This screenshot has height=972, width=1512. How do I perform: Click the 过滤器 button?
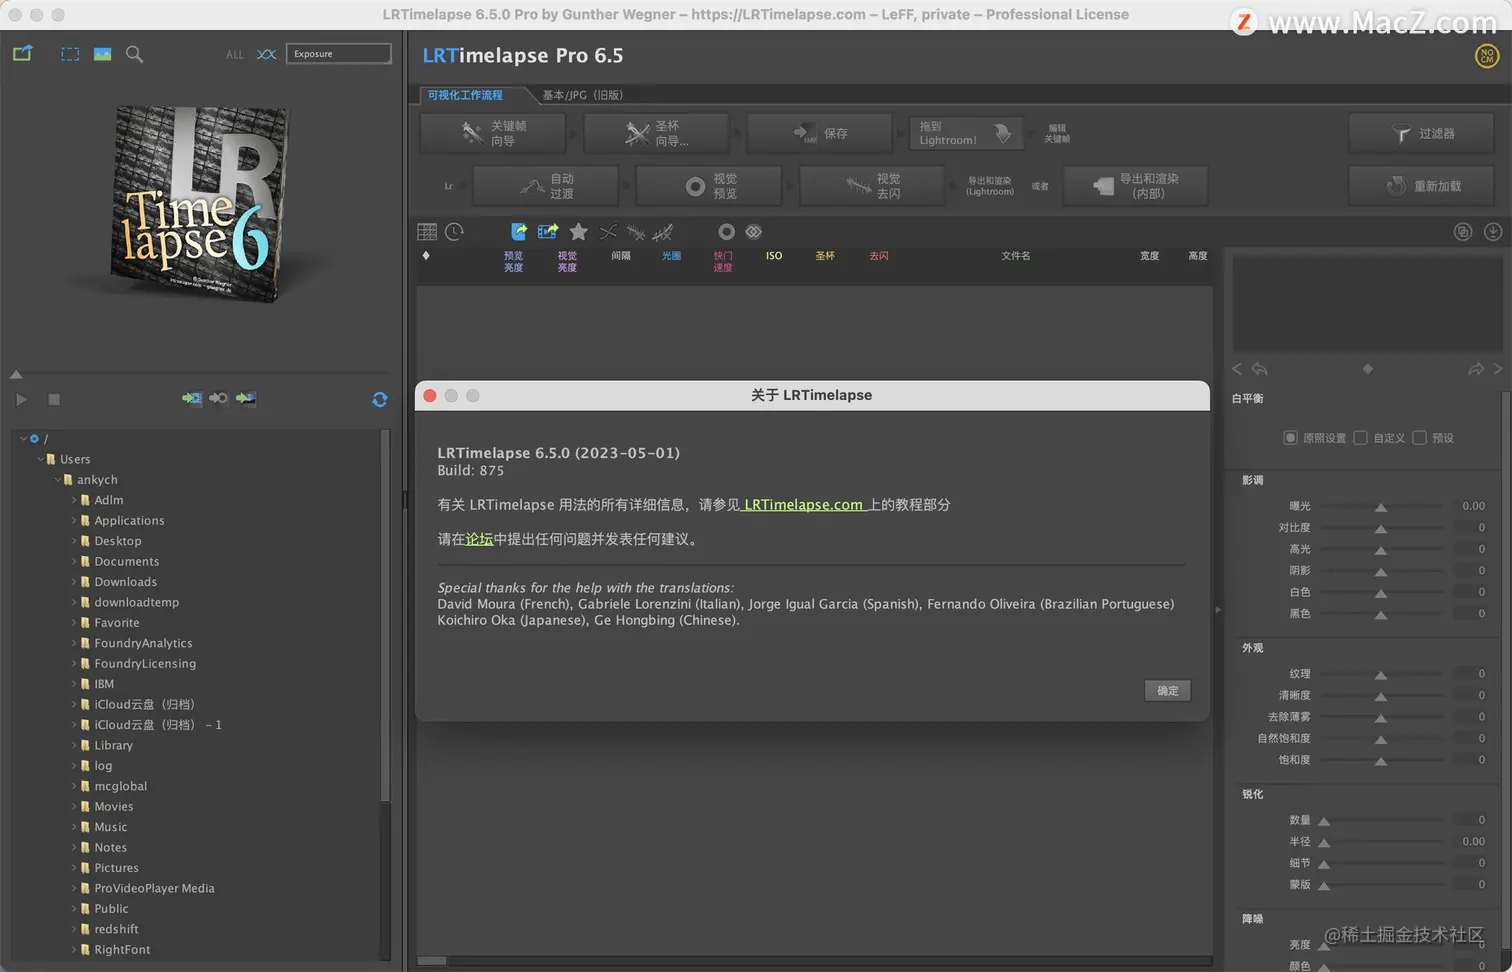point(1422,133)
